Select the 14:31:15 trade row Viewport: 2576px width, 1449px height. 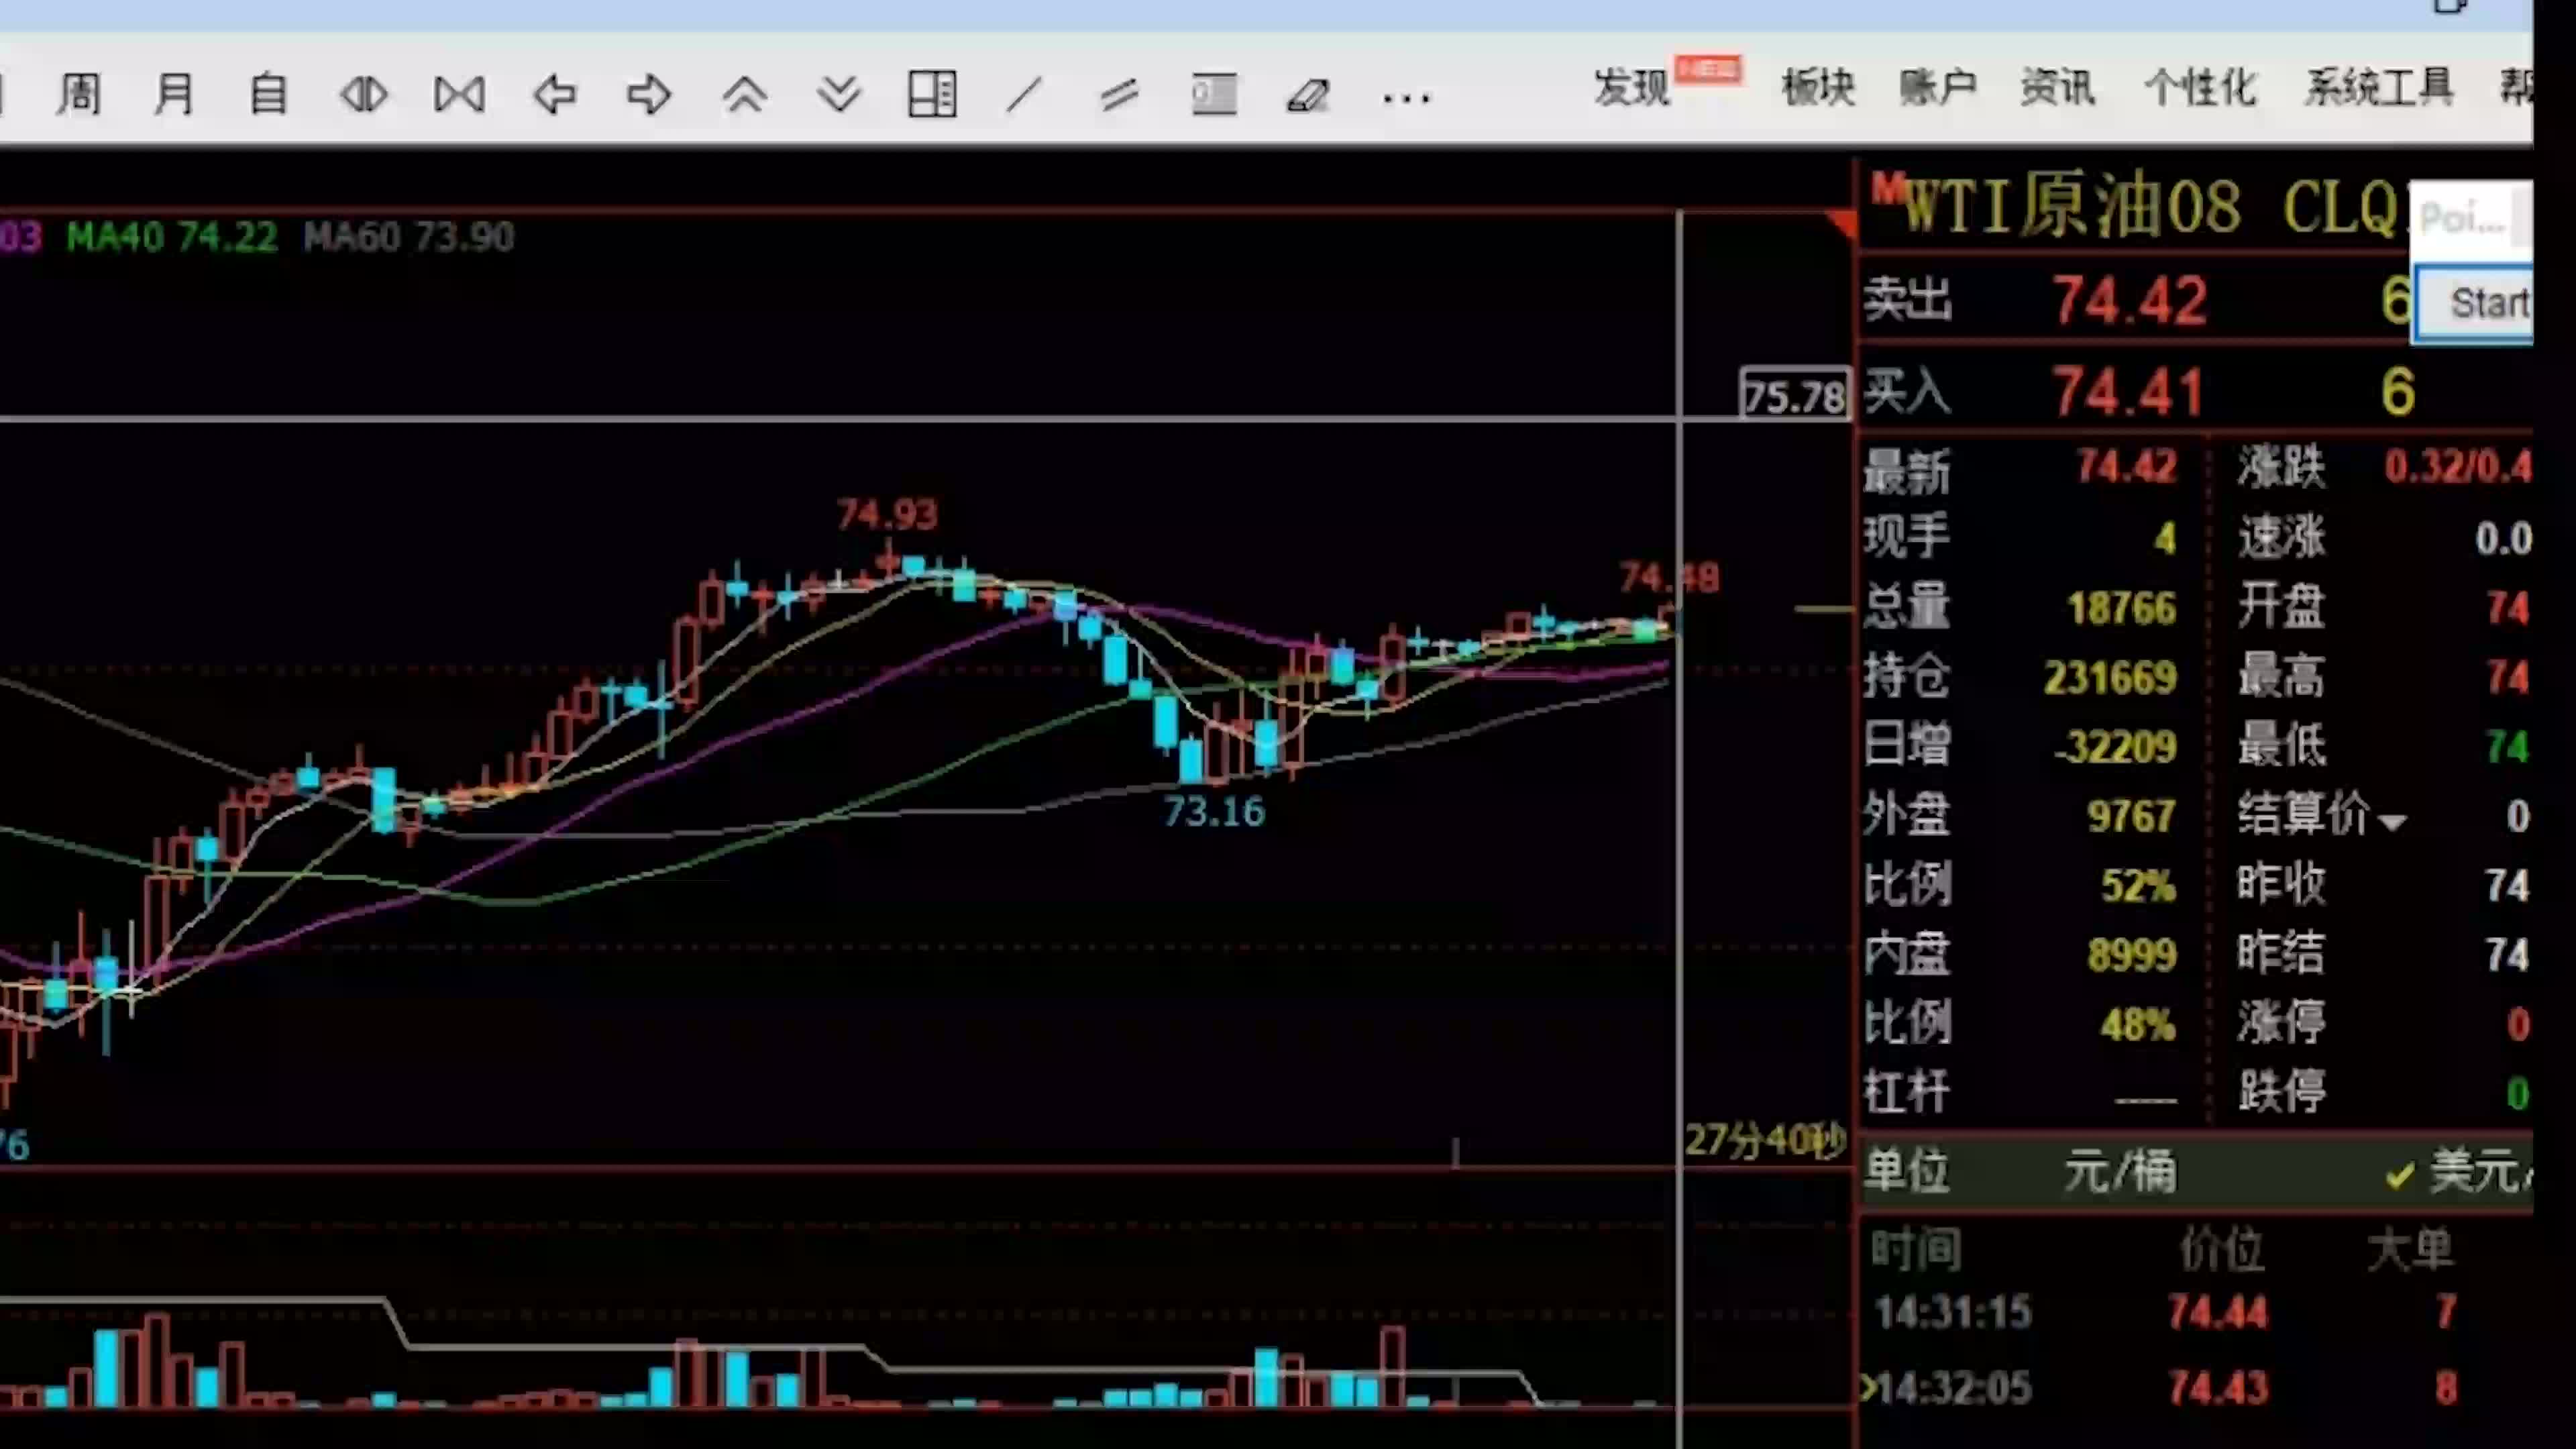tap(2196, 1312)
